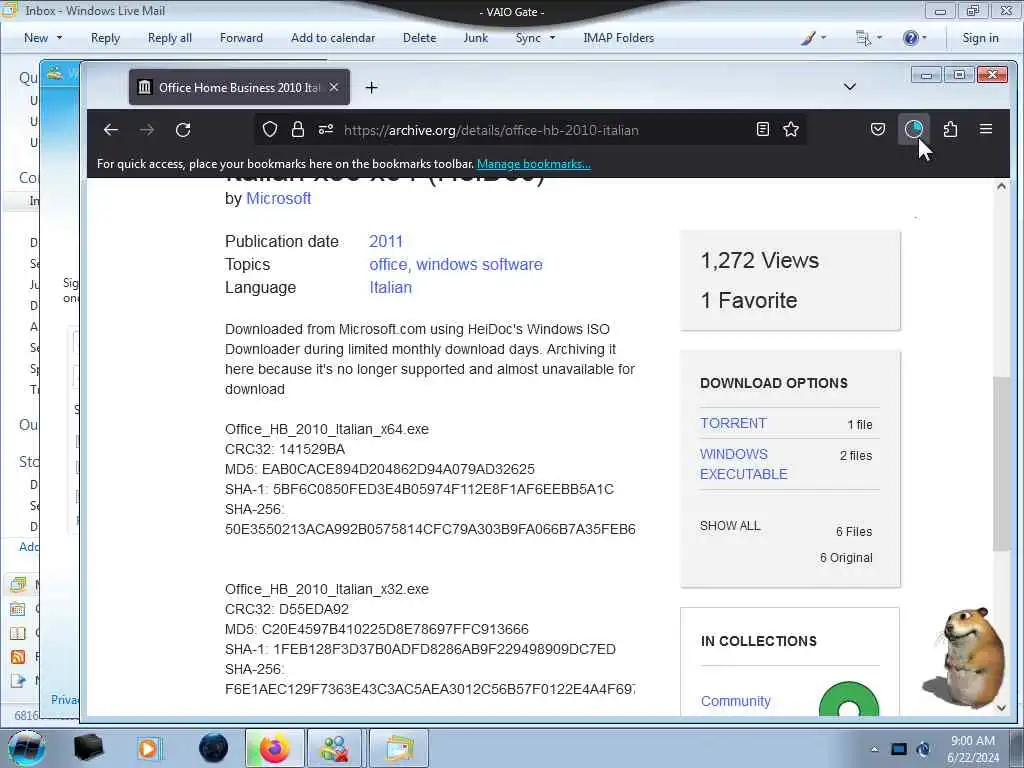This screenshot has width=1024, height=768.
Task: Open Firefox account sync icon
Action: (x=914, y=129)
